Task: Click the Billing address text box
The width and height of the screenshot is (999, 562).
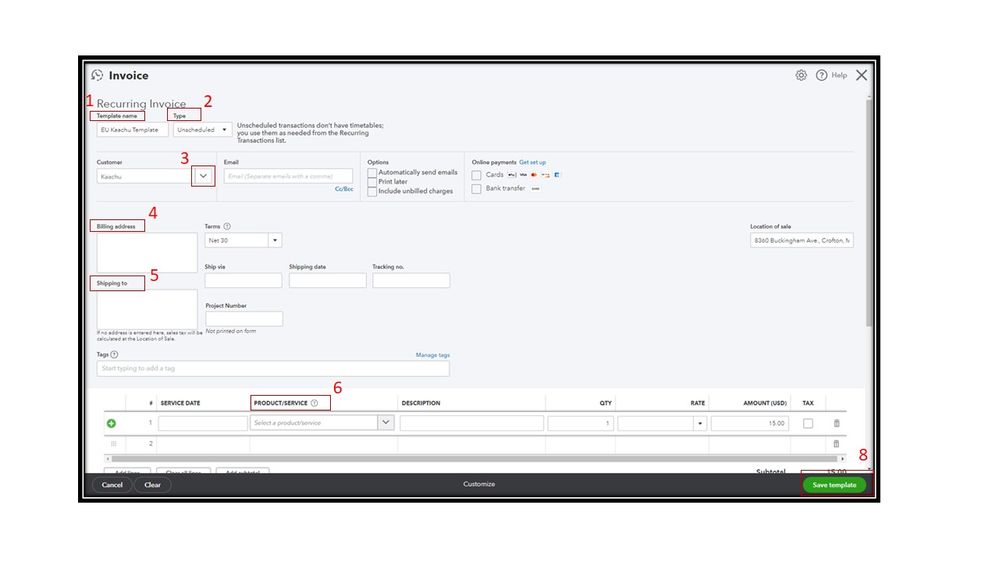Action: 147,252
